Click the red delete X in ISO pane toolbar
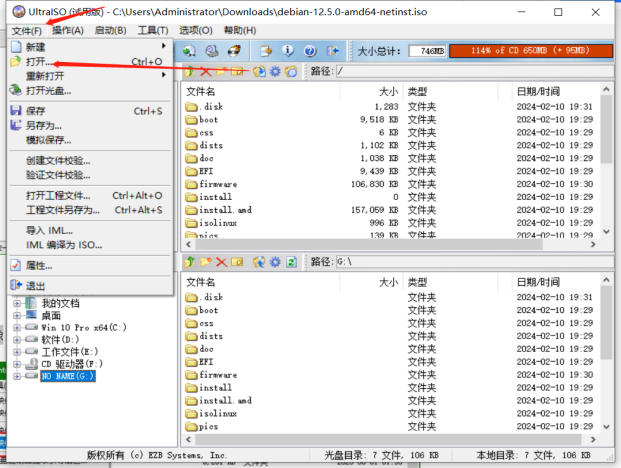The image size is (621, 468). [206, 71]
